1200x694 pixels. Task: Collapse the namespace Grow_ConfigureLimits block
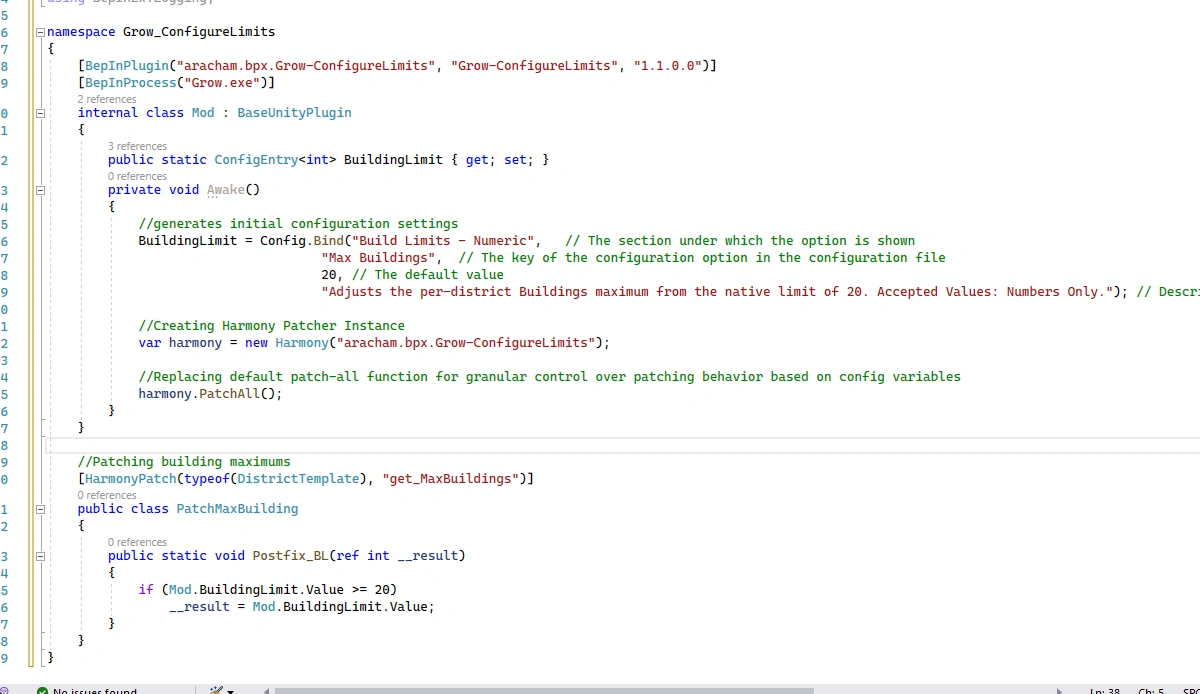(x=40, y=32)
